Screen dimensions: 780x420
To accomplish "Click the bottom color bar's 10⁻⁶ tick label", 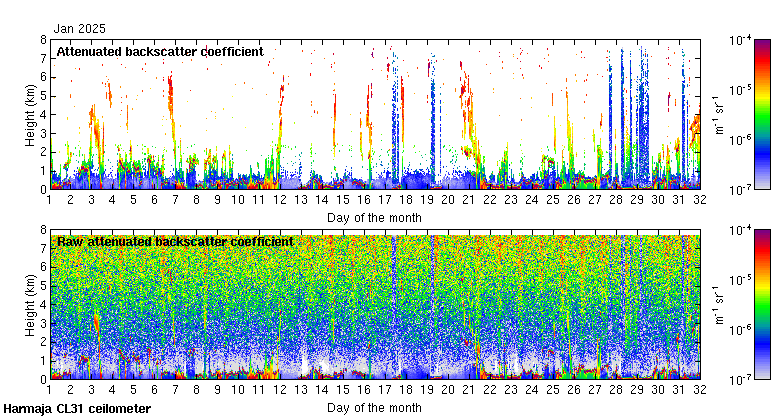I will (x=740, y=330).
